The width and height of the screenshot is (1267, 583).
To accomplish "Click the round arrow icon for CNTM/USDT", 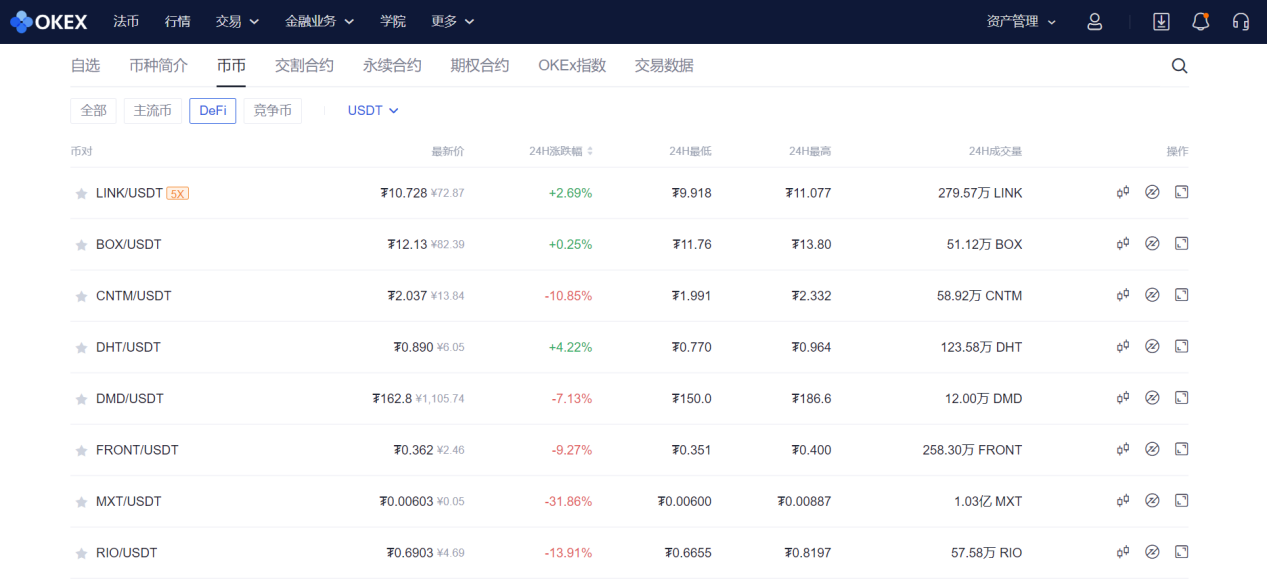I will [x=1152, y=295].
